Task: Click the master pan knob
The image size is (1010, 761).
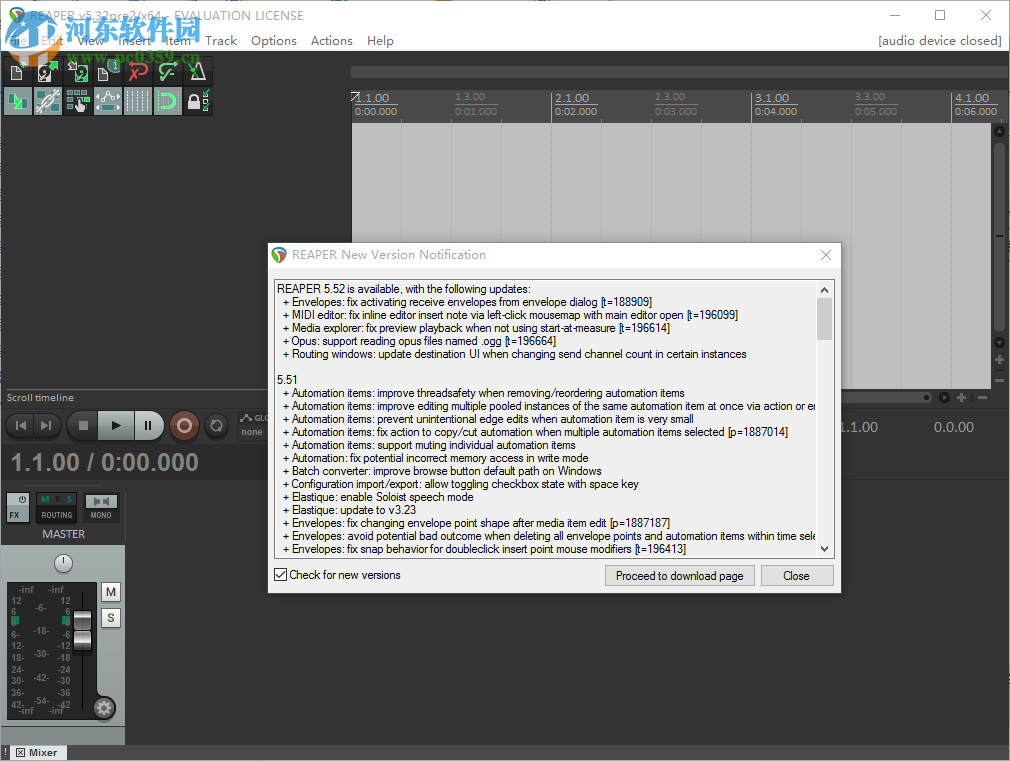Action: click(63, 563)
